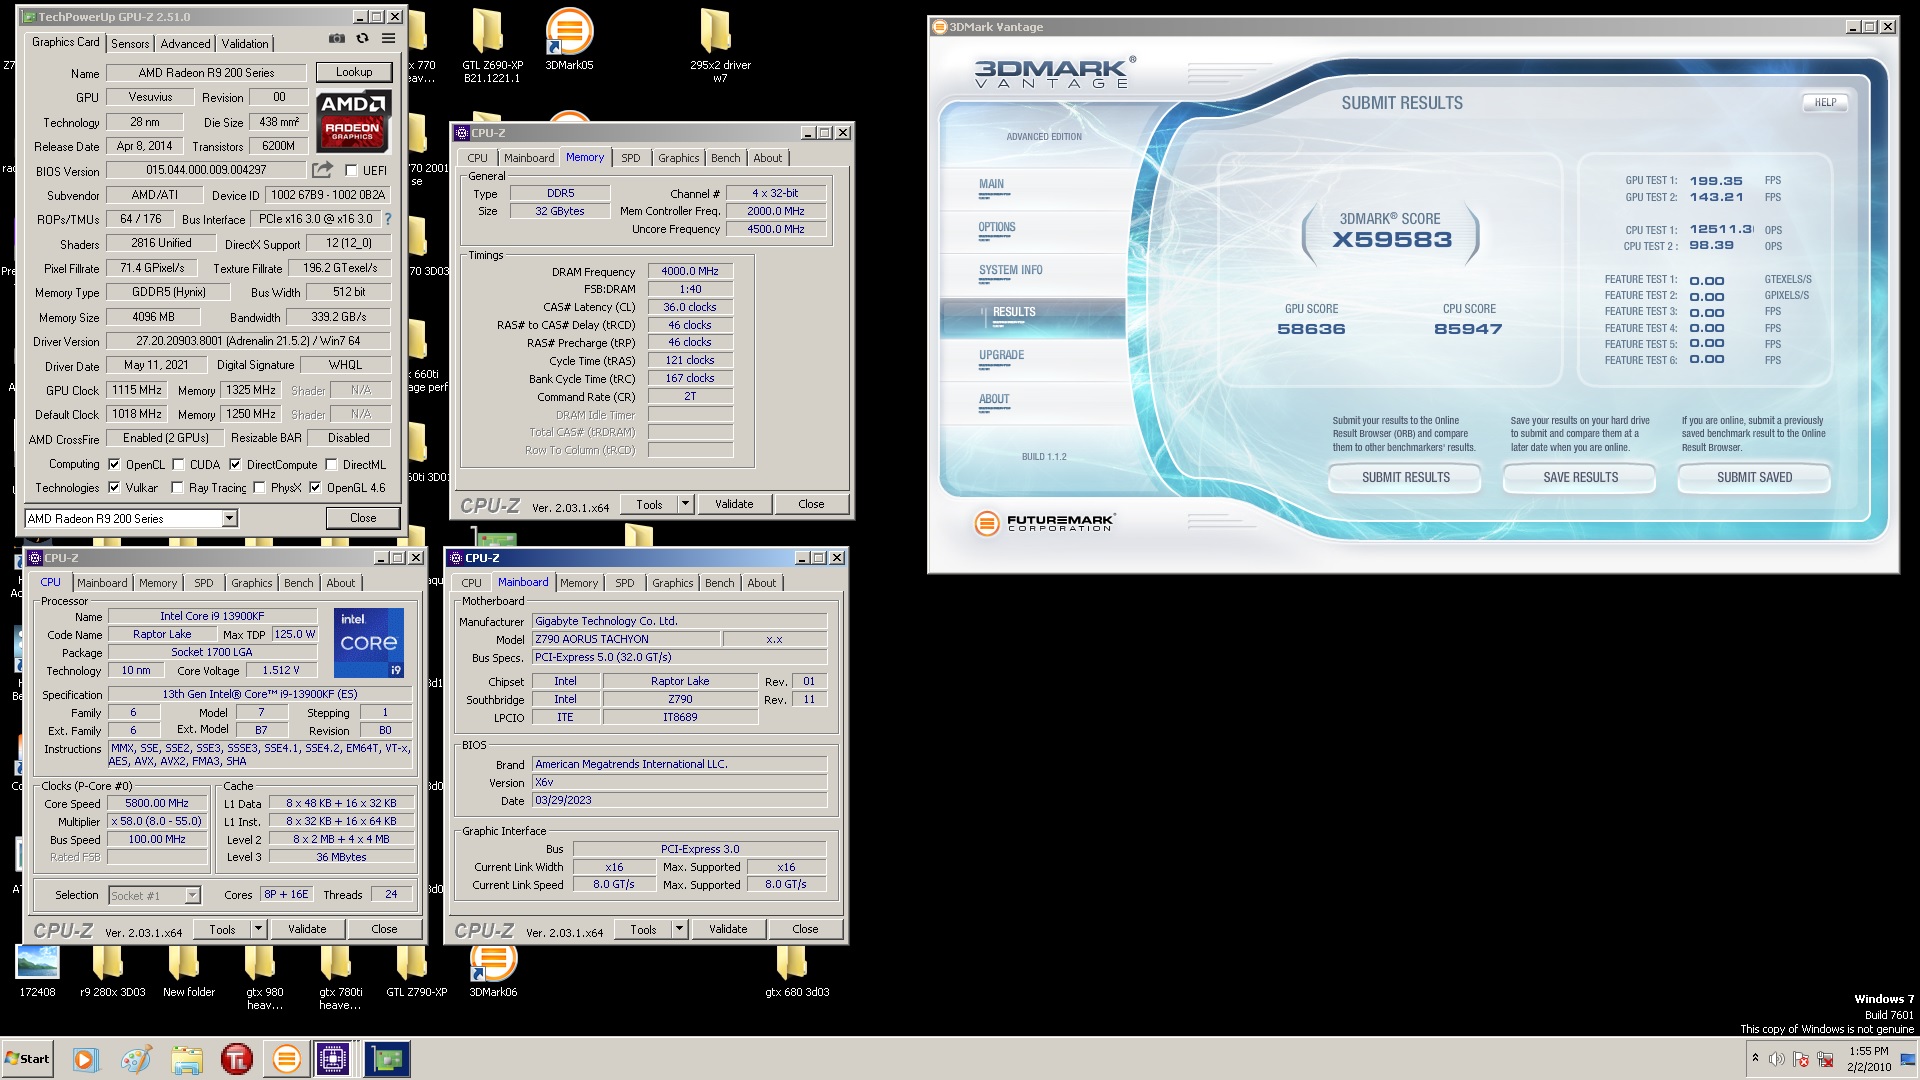Open the Socket #1 selection dropdown
Viewport: 1920px width, 1080px height.
154,895
